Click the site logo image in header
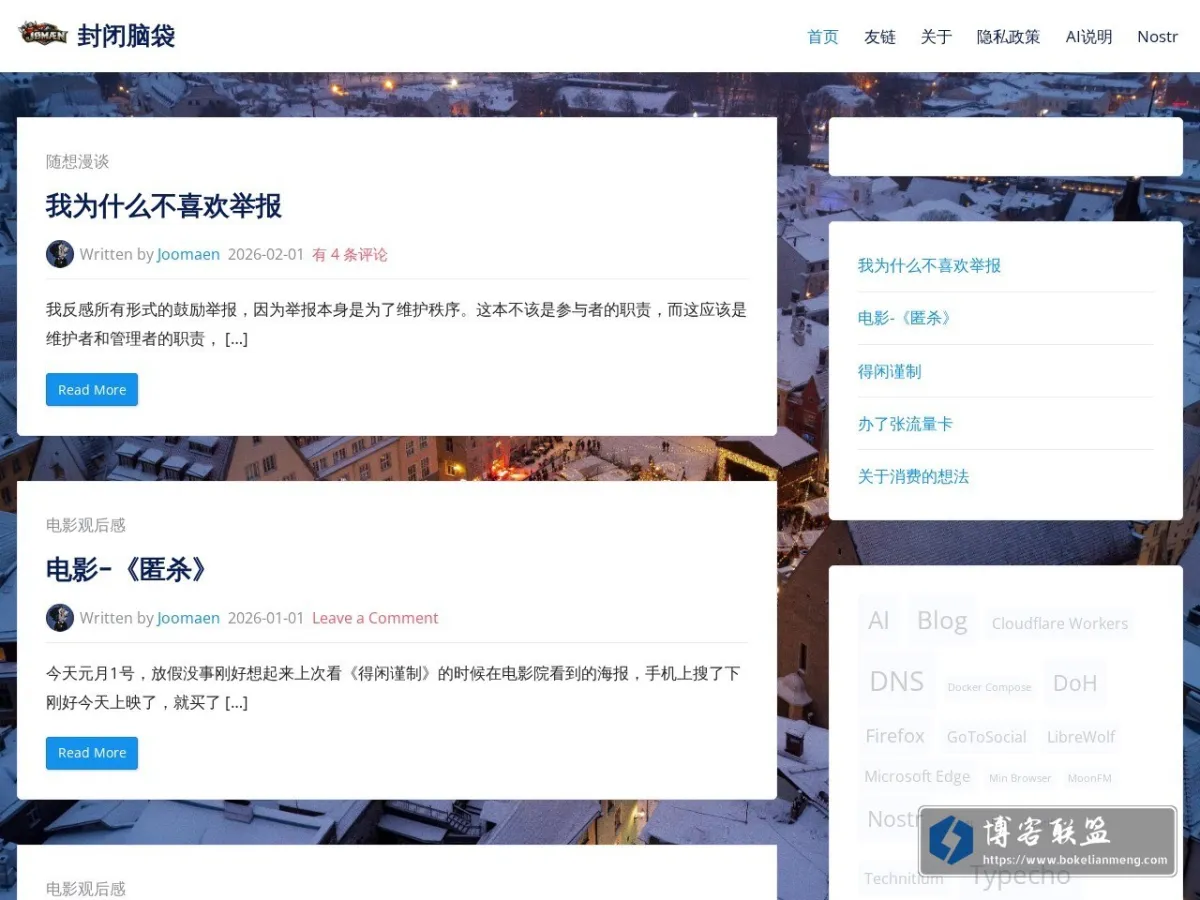 click(x=43, y=35)
